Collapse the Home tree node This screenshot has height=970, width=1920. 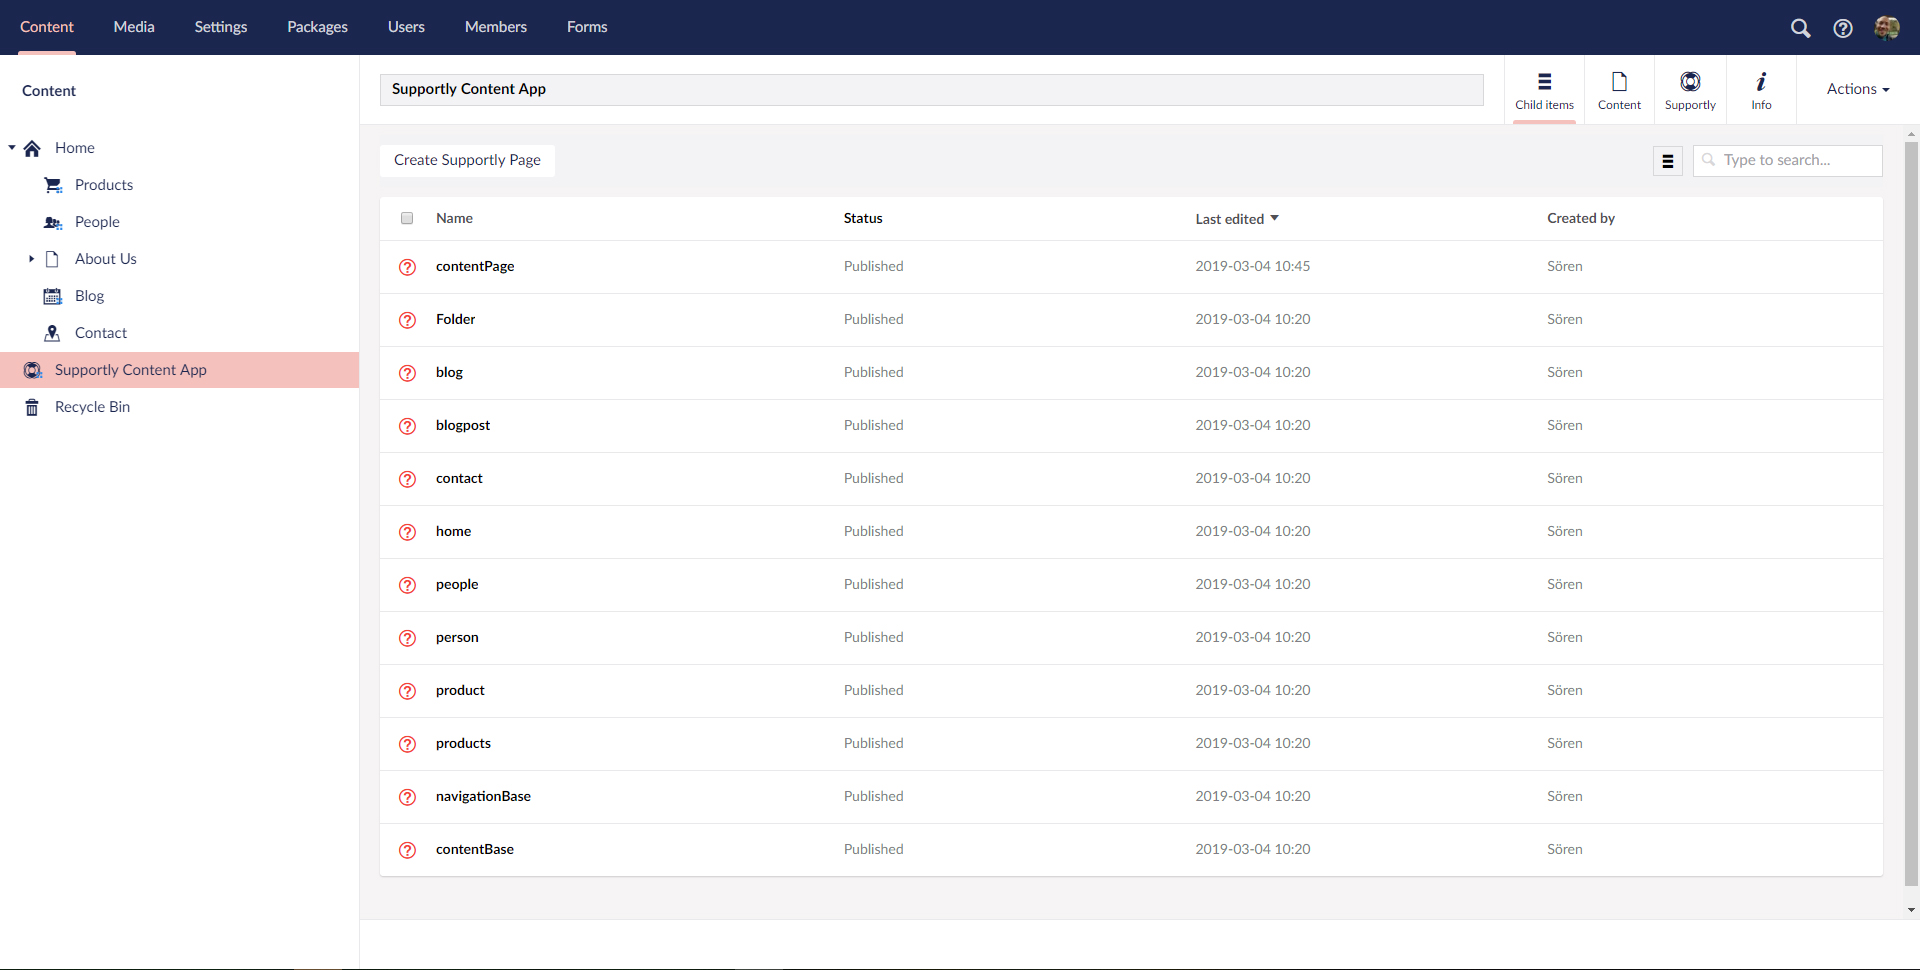point(12,148)
